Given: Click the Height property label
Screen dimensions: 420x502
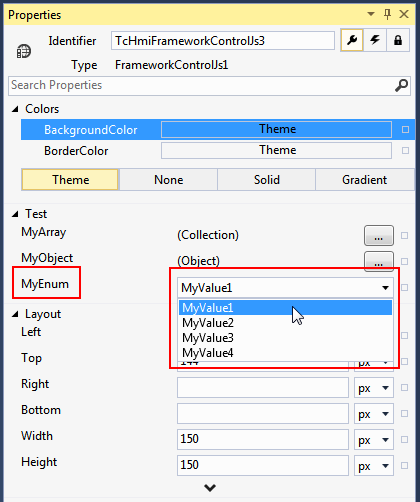Looking at the screenshot, I should pos(39,462).
